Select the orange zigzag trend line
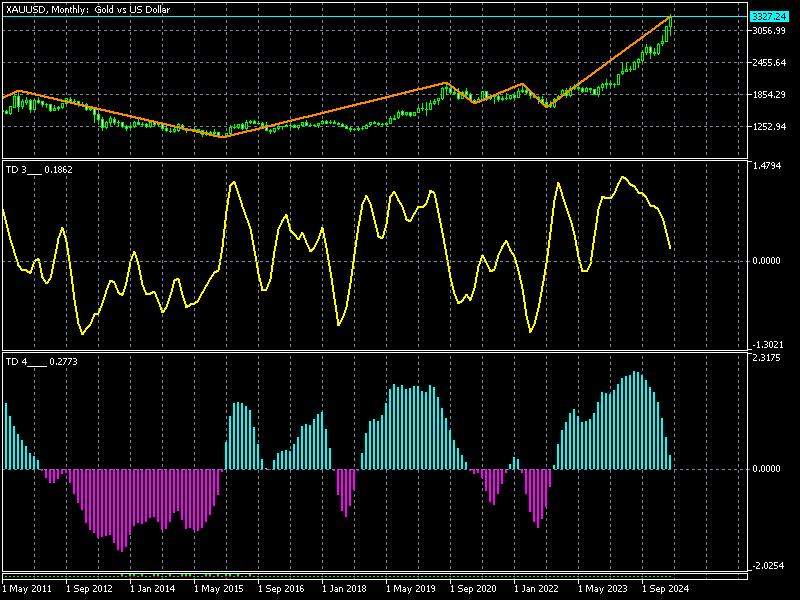Screen dimensions: 800x600 click(x=334, y=109)
